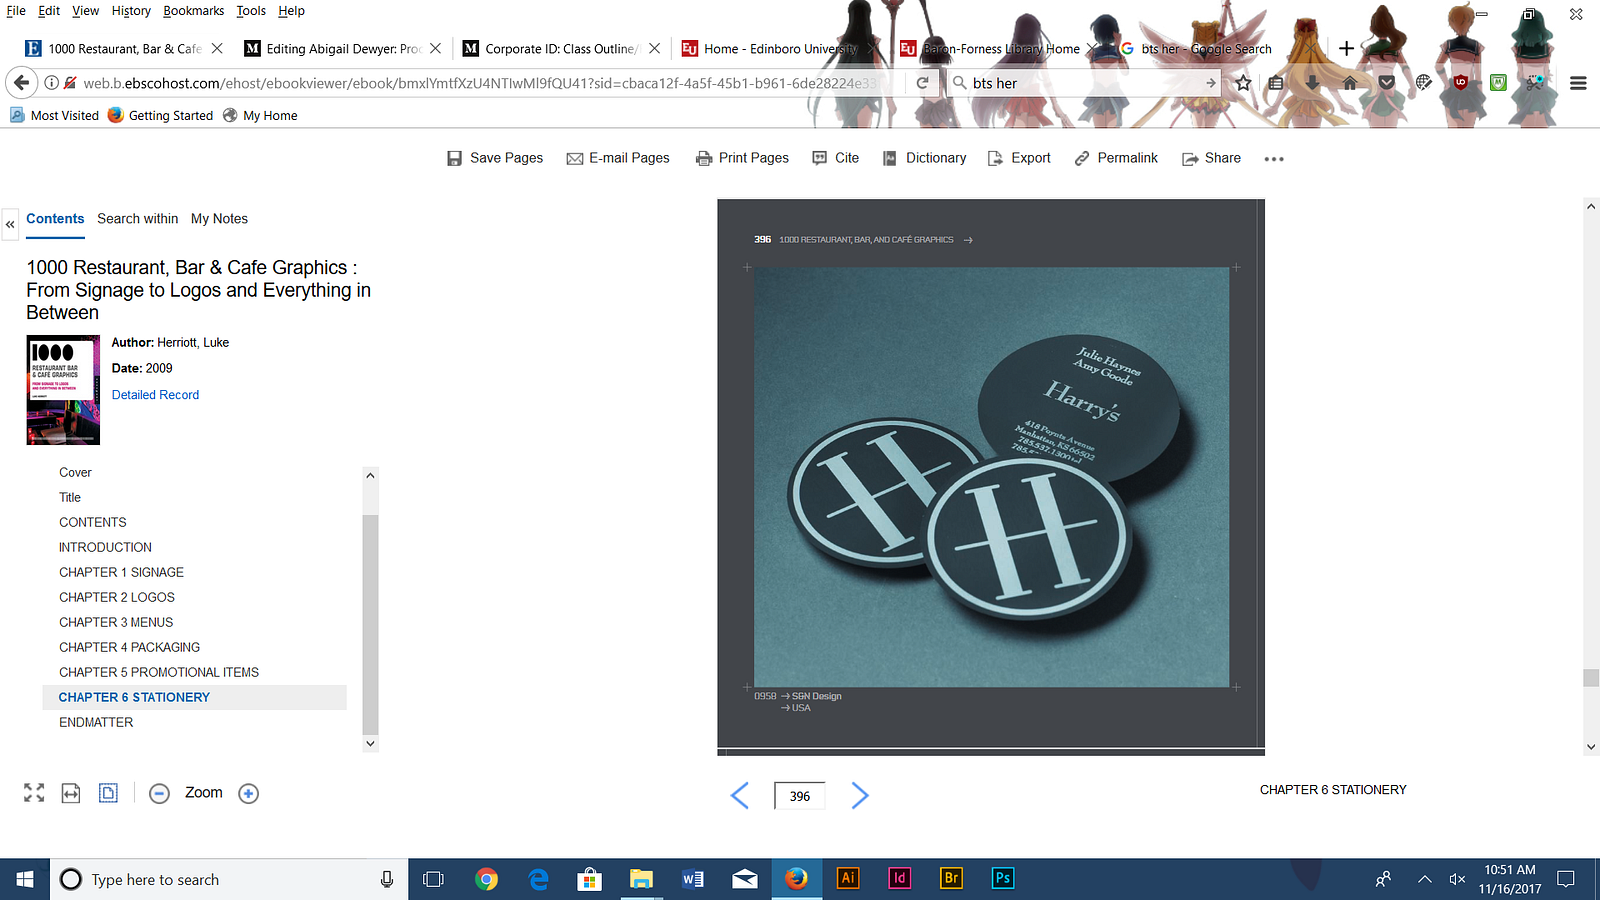
Task: Go to the Title section
Action: click(x=70, y=497)
